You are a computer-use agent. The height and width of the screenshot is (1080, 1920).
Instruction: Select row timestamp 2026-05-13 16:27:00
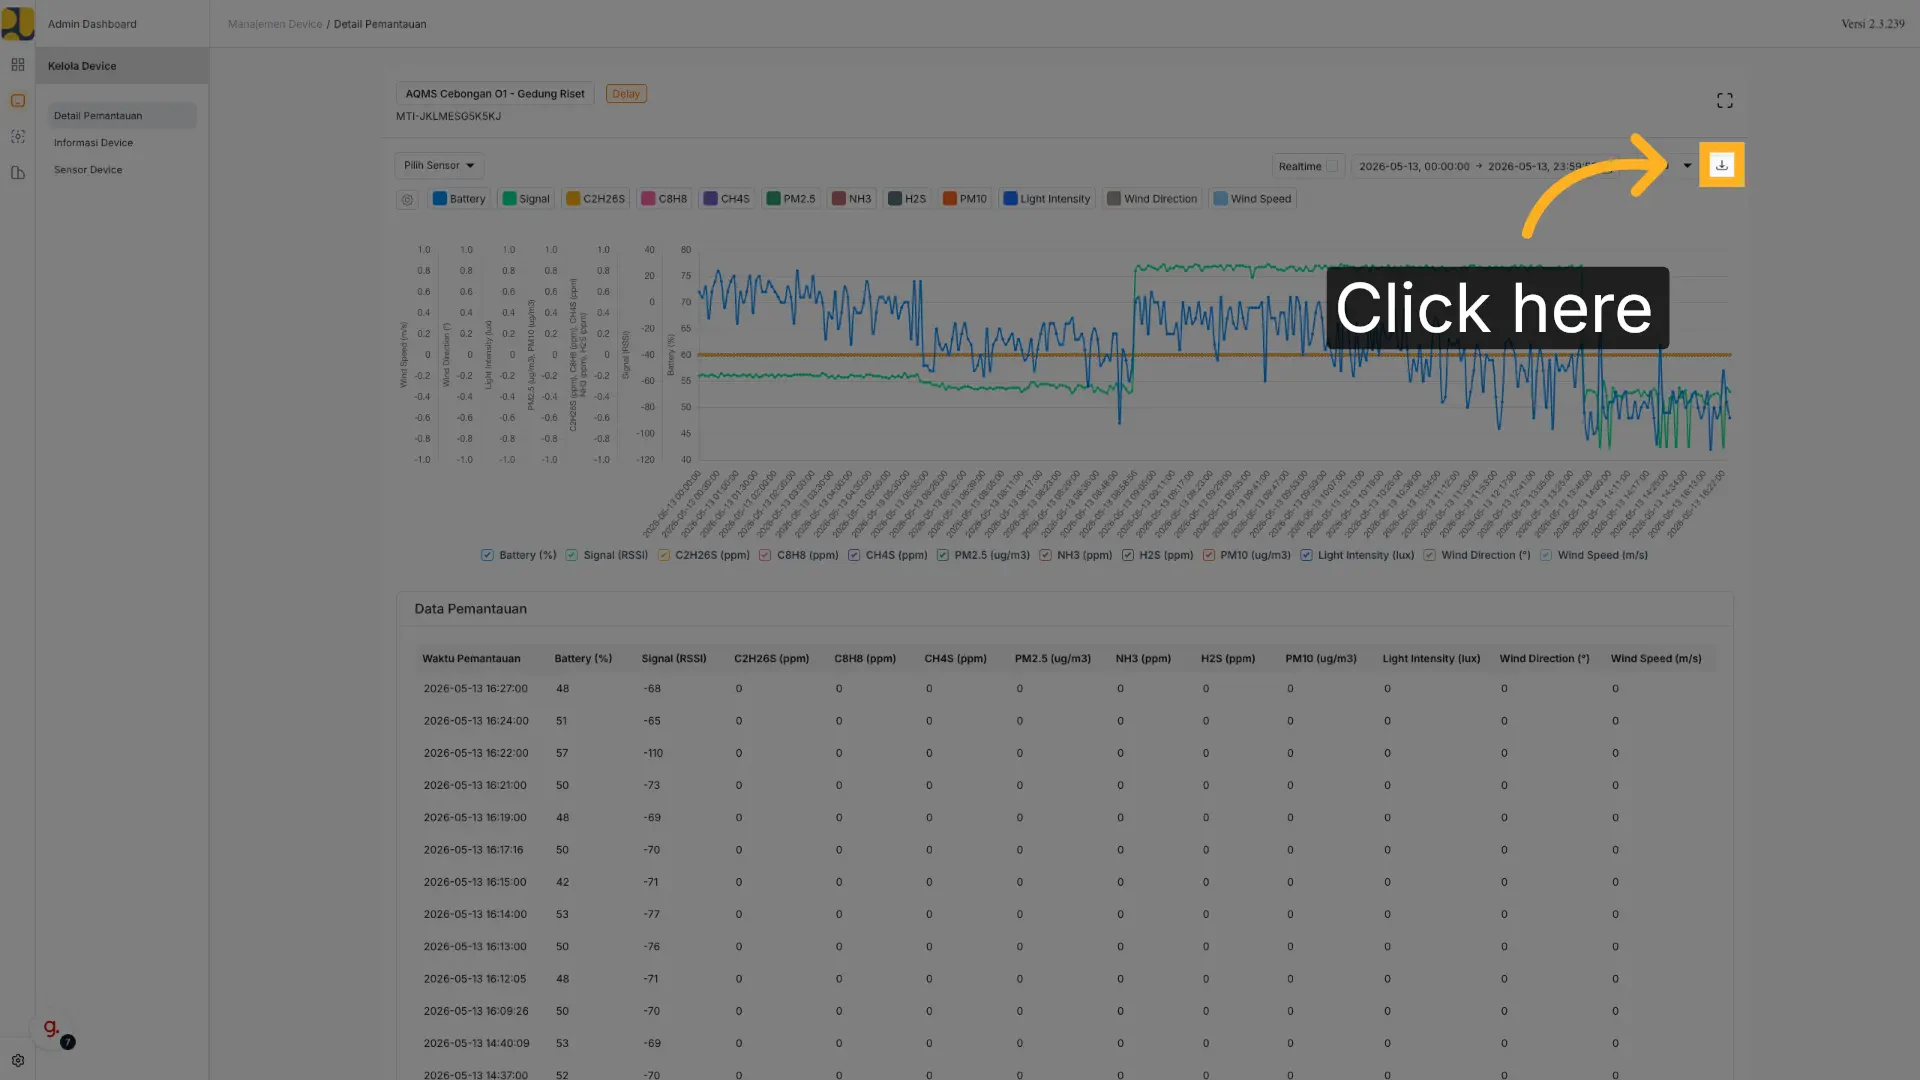click(475, 689)
